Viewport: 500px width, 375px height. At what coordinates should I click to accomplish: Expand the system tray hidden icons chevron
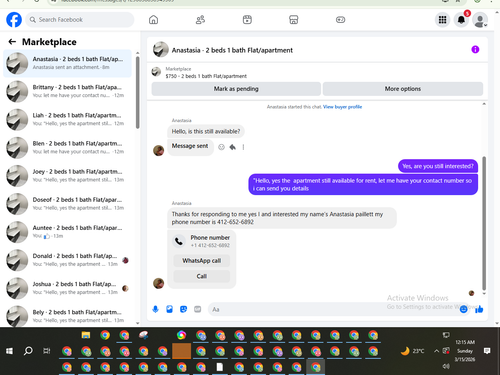(436, 351)
